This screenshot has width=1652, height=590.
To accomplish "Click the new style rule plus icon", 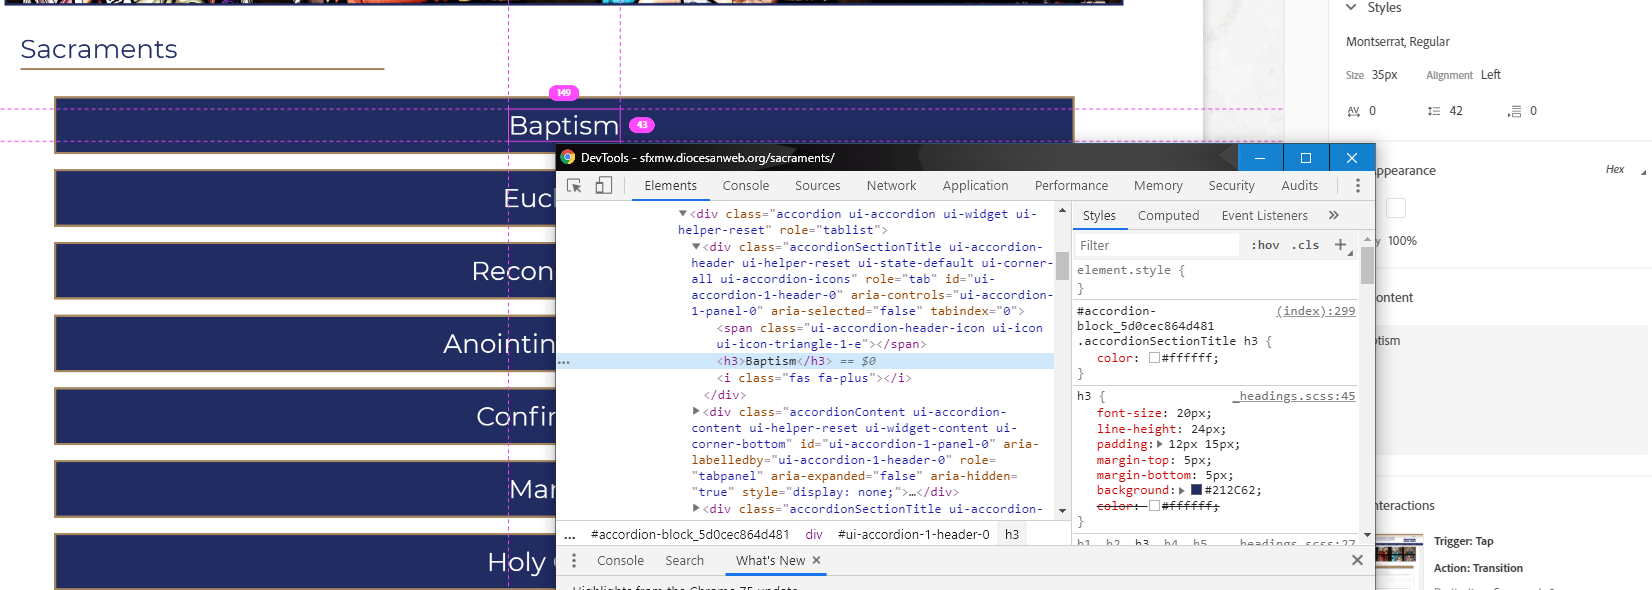I will coord(1341,245).
